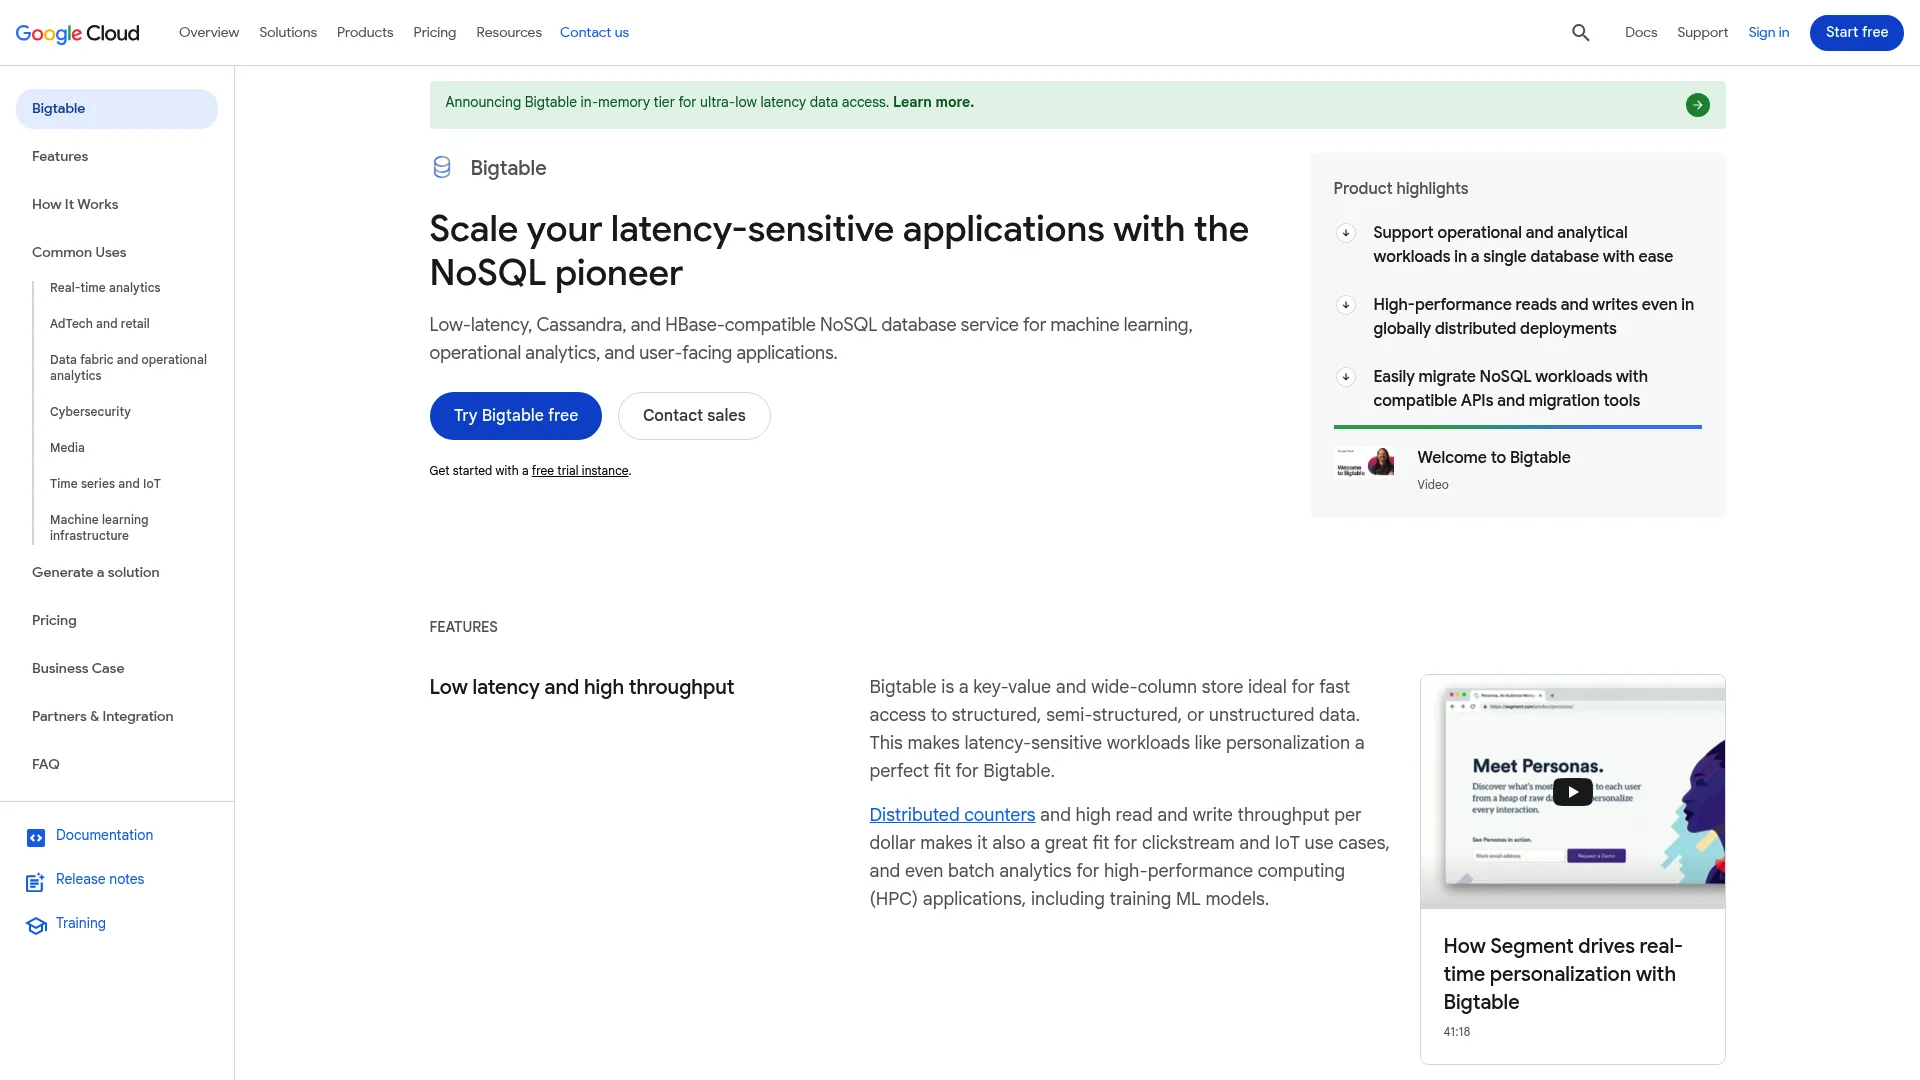The height and width of the screenshot is (1080, 1920).
Task: Go to FAQ section
Action: 46,765
